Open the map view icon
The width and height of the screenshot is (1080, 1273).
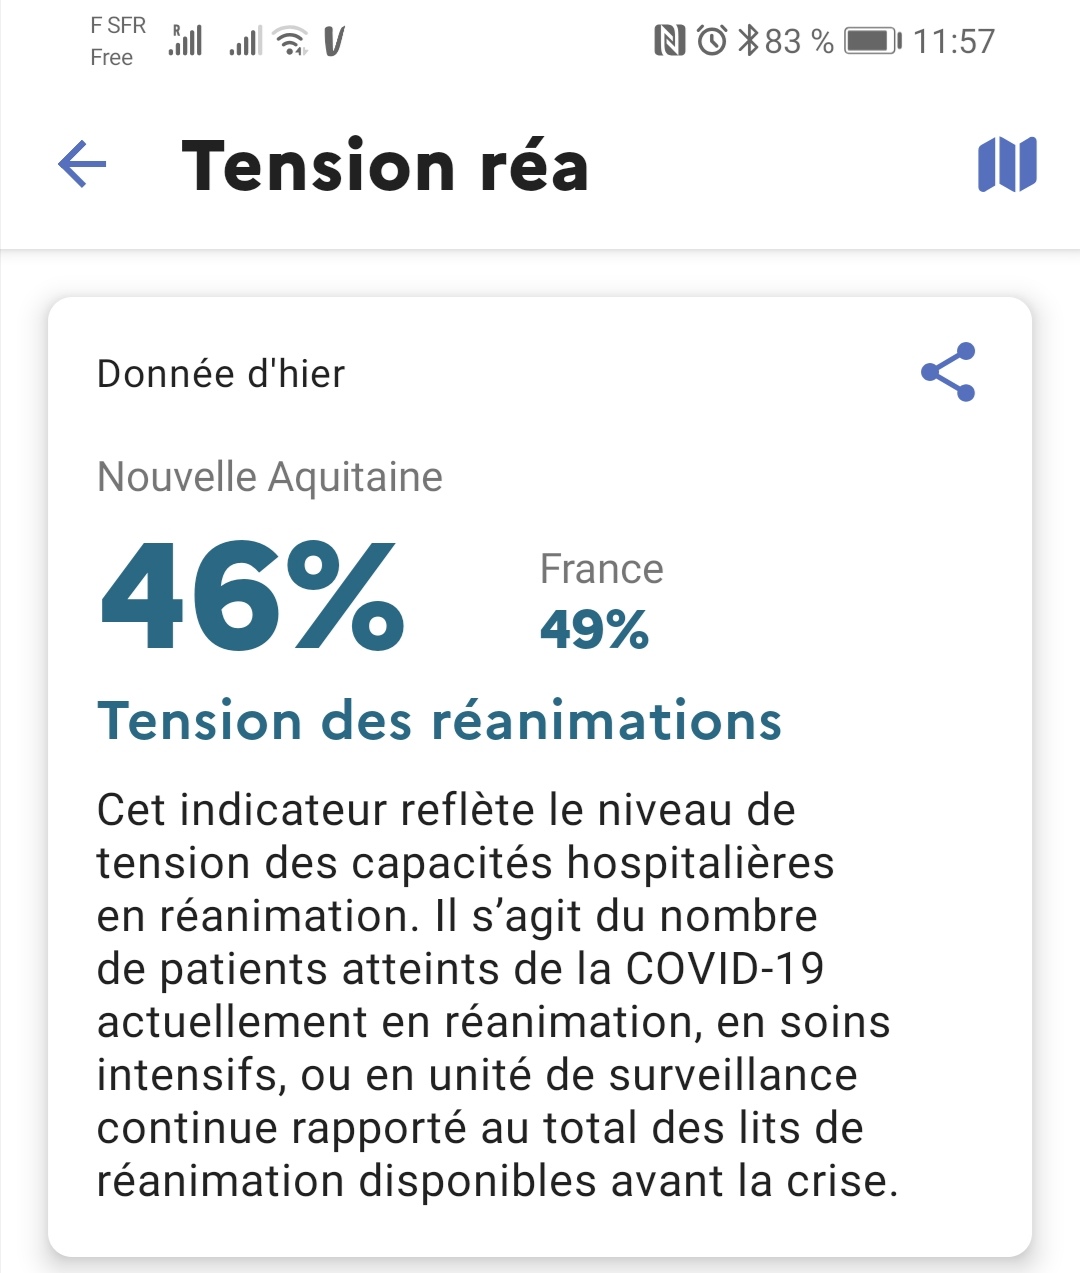tap(1007, 165)
